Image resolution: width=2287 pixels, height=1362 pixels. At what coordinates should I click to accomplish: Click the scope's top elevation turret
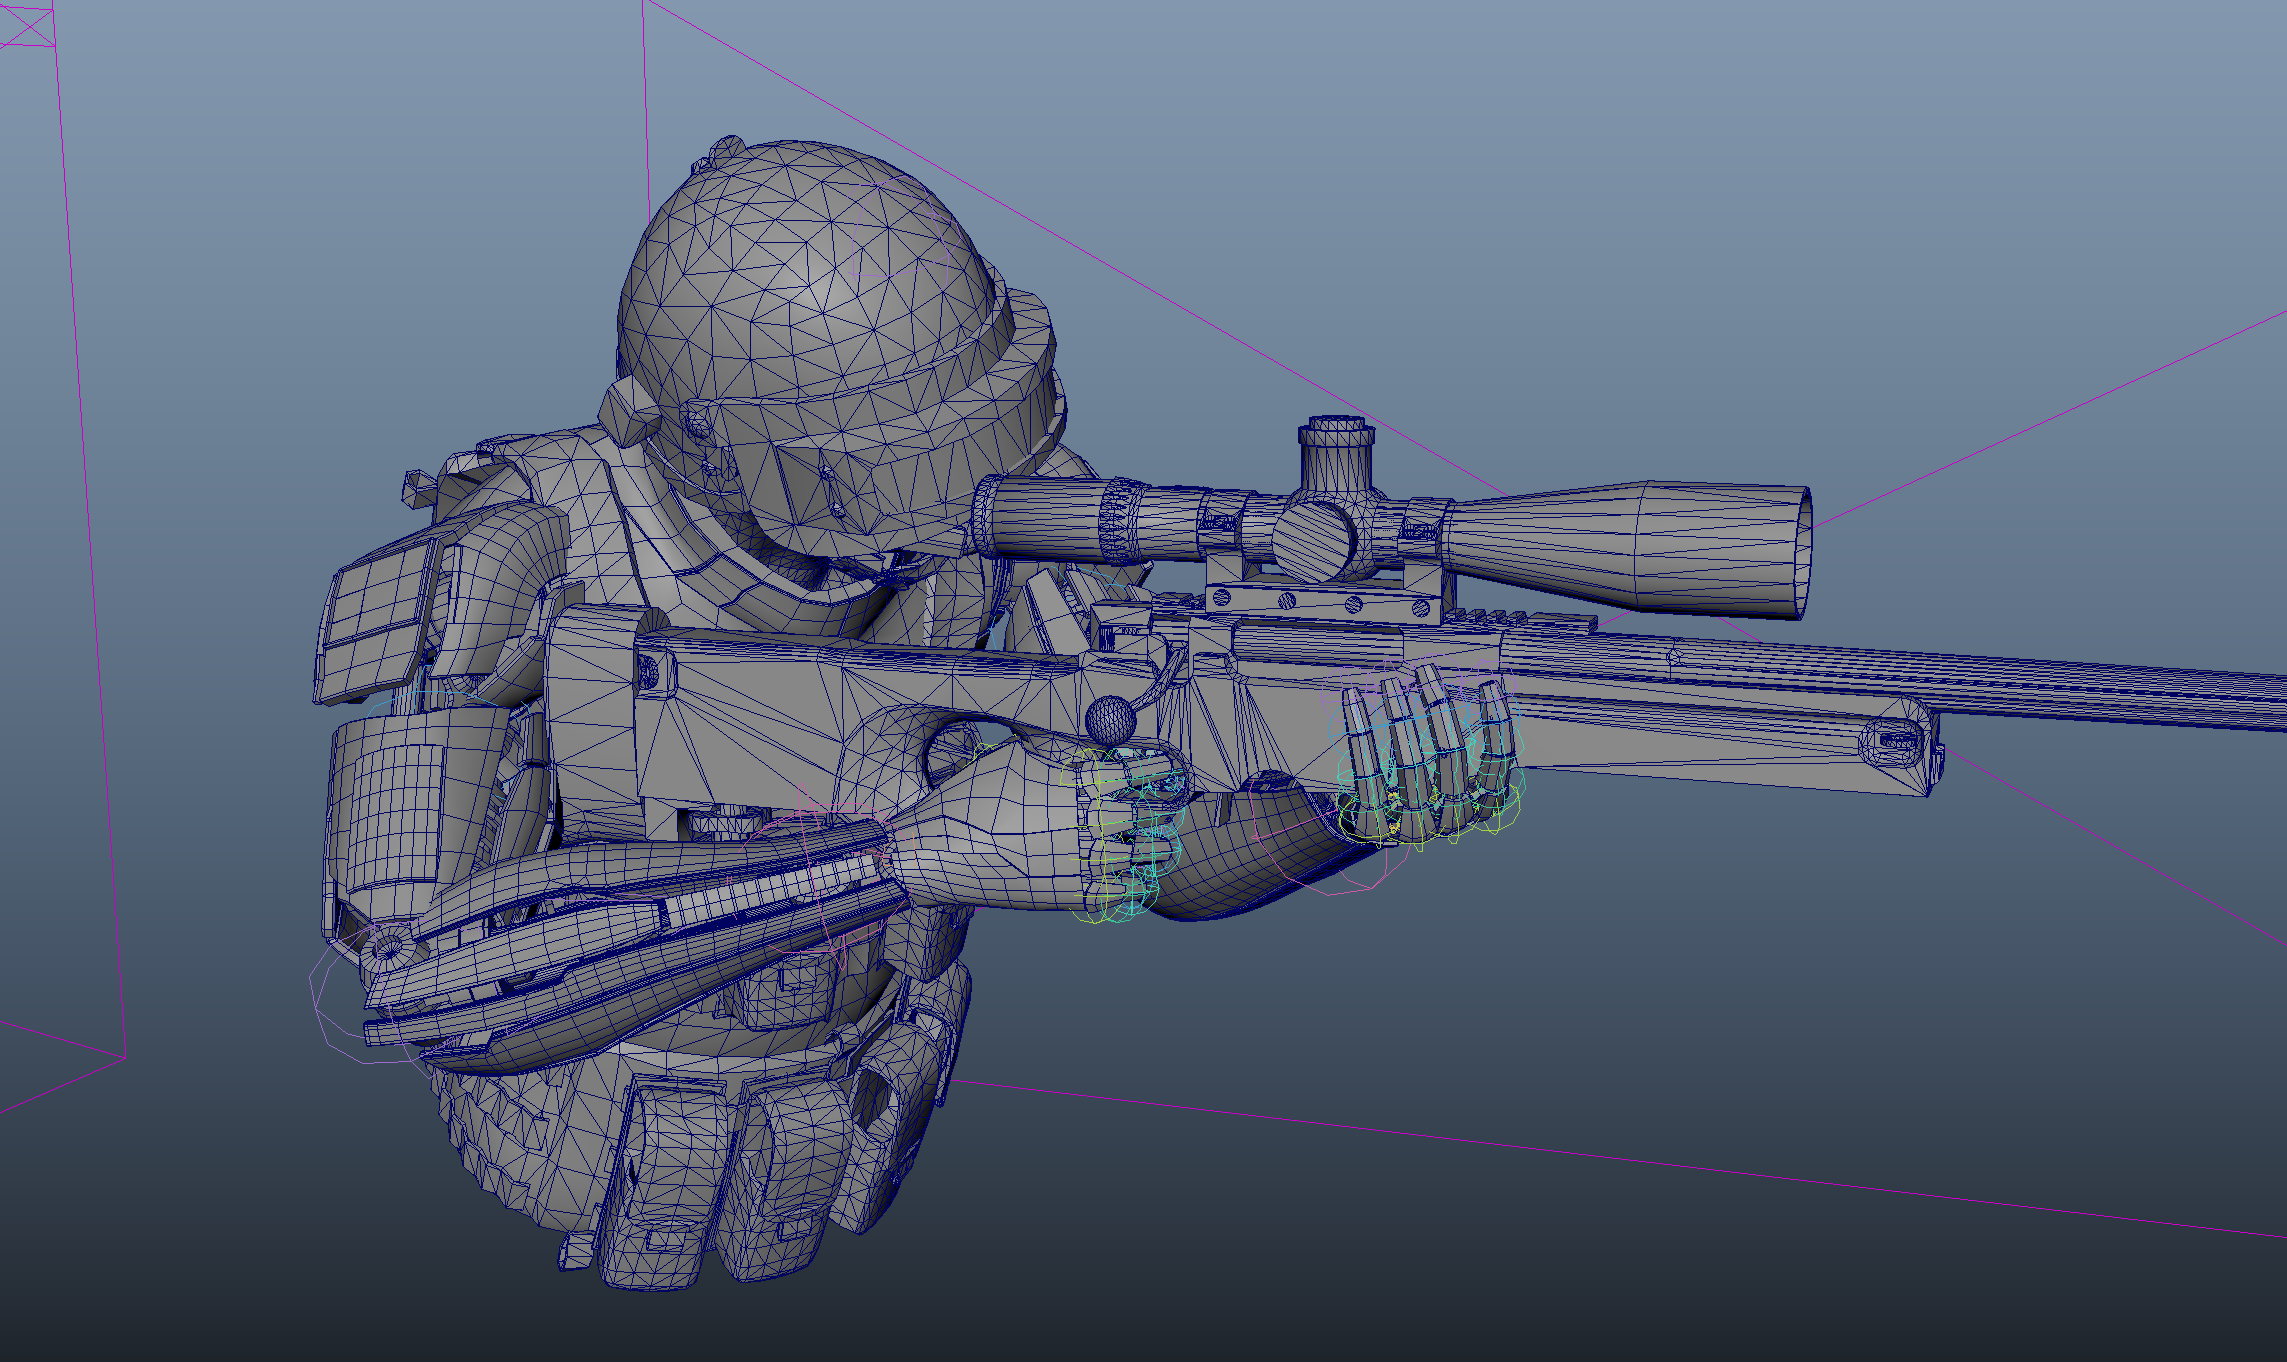click(1336, 450)
